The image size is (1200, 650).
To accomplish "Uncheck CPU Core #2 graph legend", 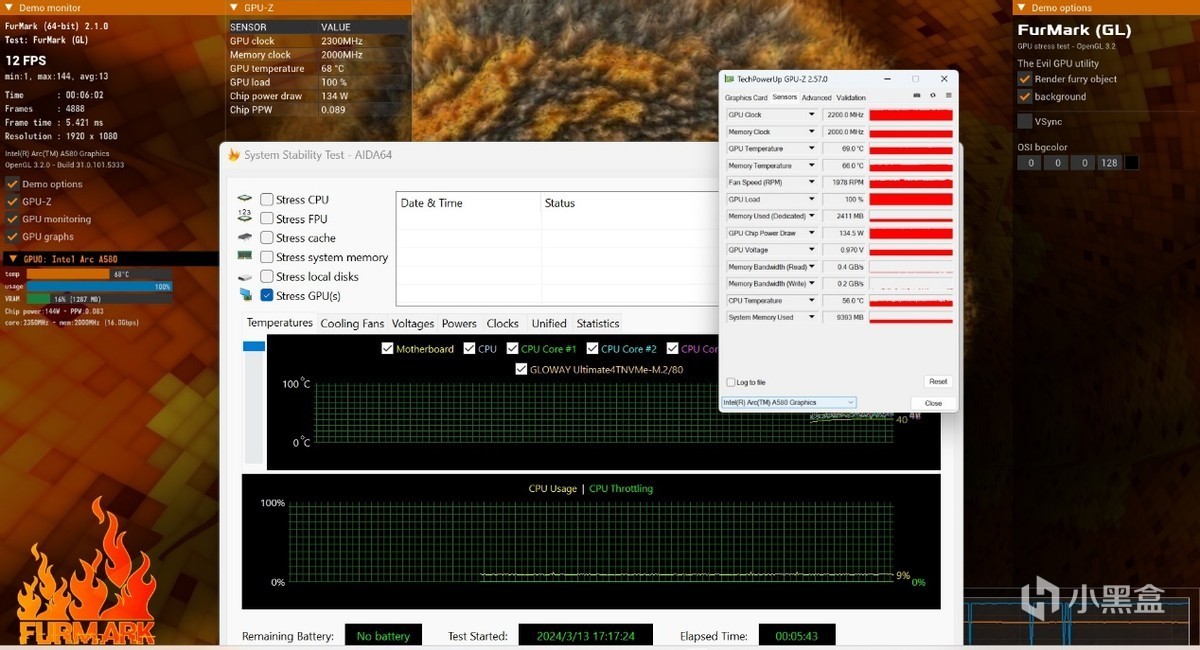I will tap(592, 349).
